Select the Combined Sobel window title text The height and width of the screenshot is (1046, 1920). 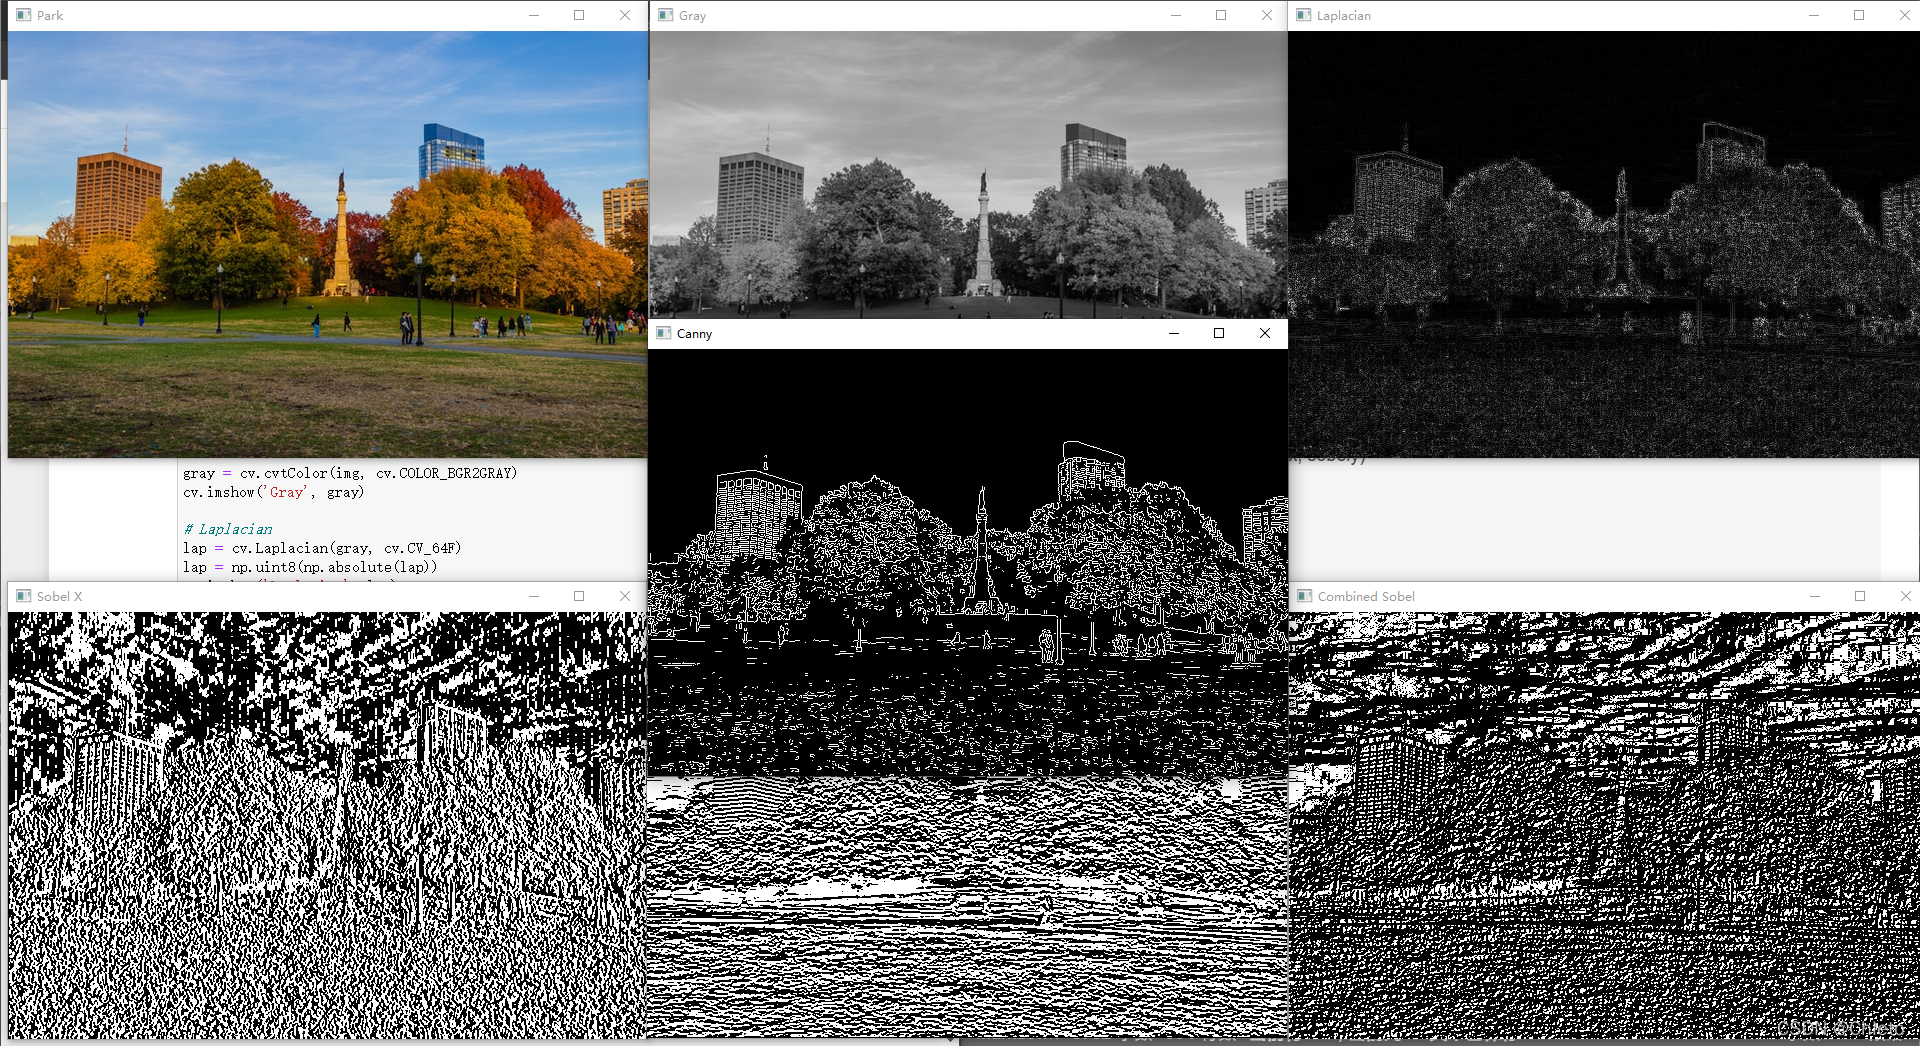1366,596
